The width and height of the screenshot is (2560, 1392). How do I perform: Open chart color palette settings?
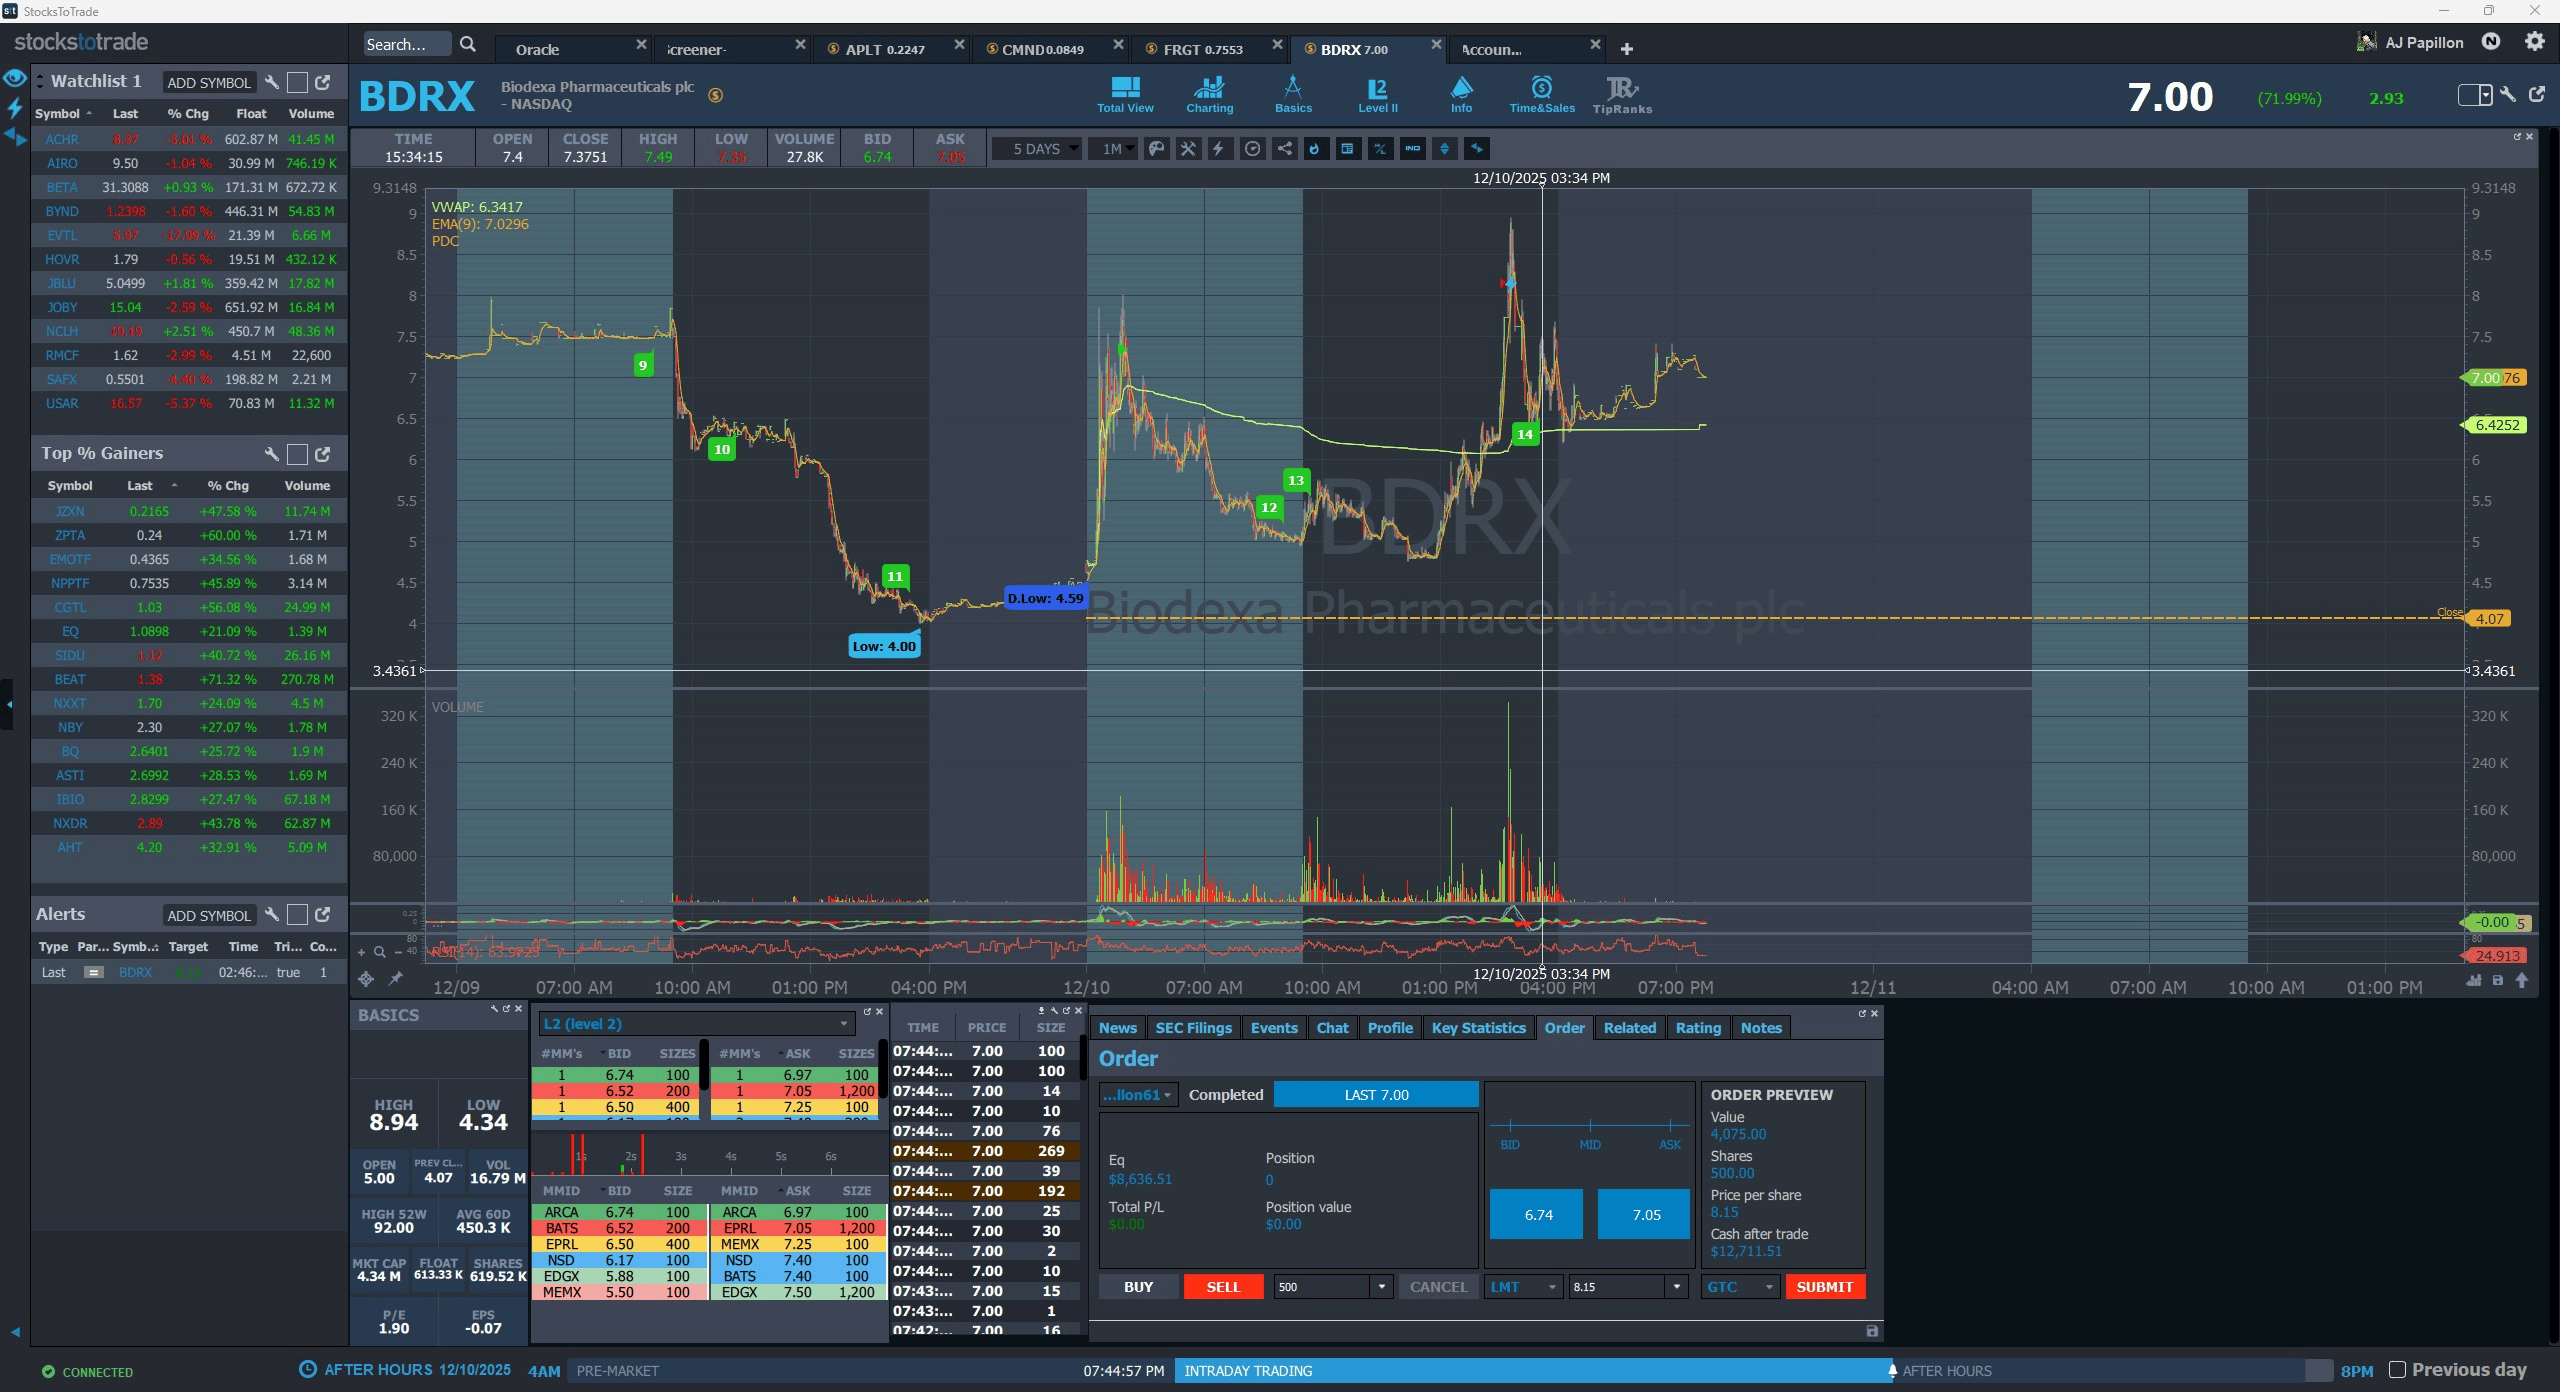pyautogui.click(x=1156, y=149)
